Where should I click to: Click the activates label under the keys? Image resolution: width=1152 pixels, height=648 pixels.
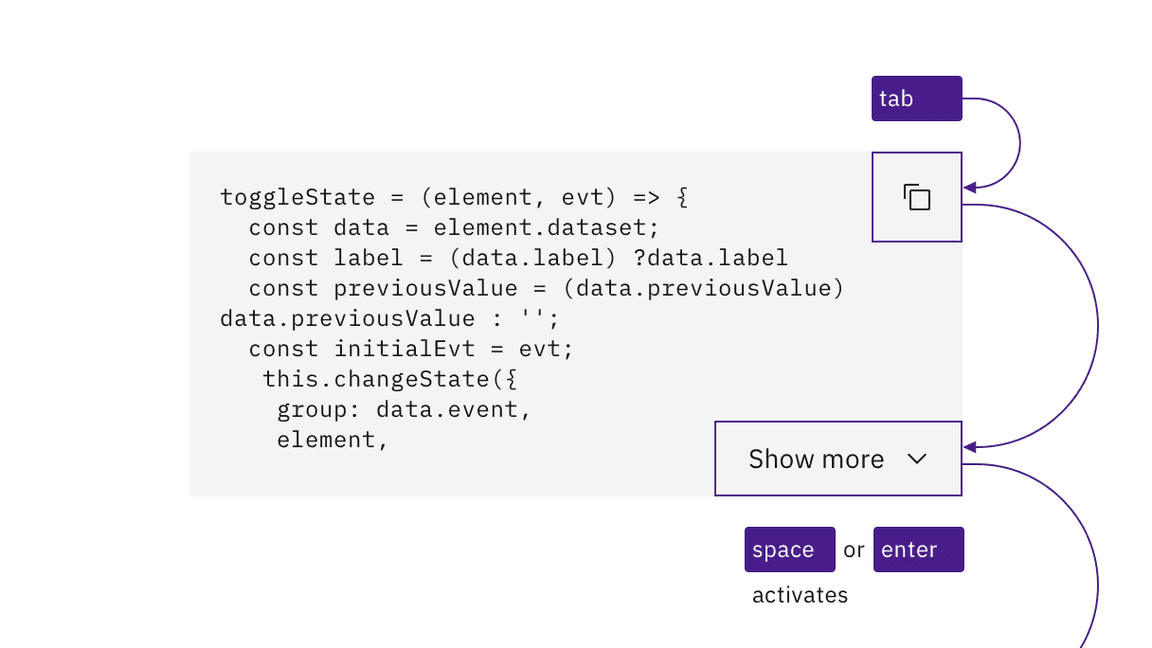[x=799, y=594]
